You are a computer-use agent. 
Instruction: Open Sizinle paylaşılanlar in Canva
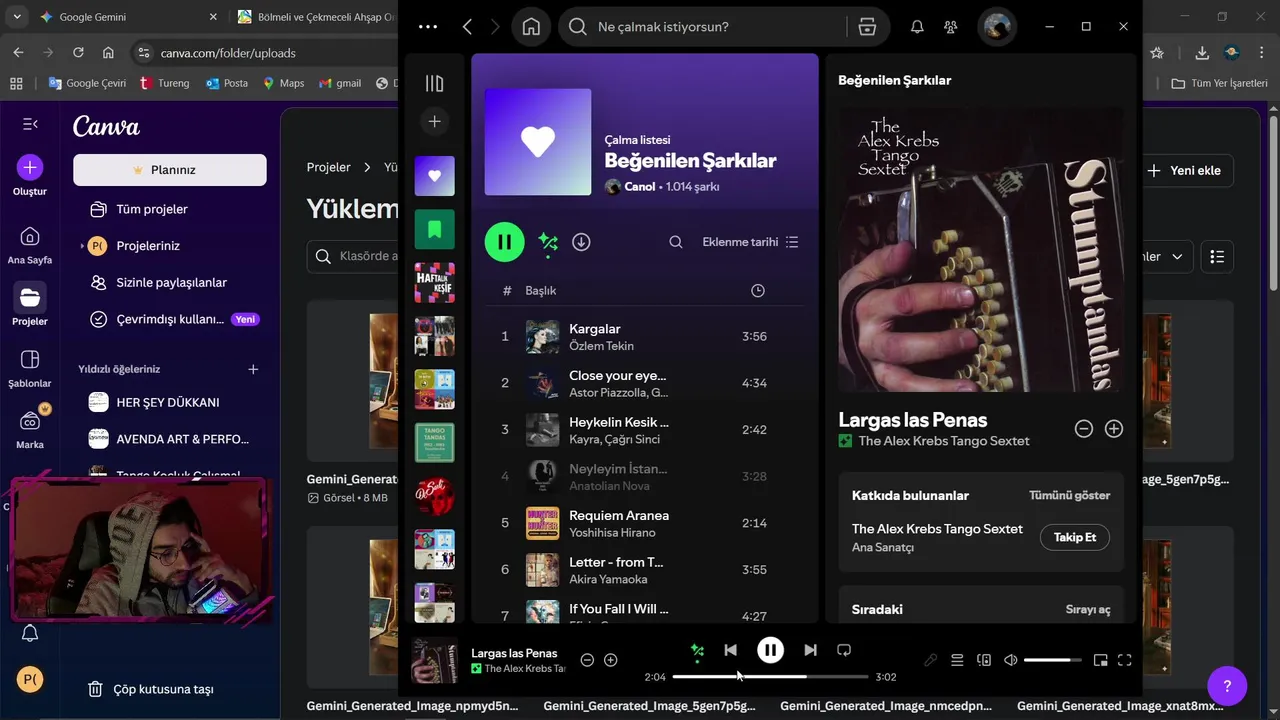(171, 283)
